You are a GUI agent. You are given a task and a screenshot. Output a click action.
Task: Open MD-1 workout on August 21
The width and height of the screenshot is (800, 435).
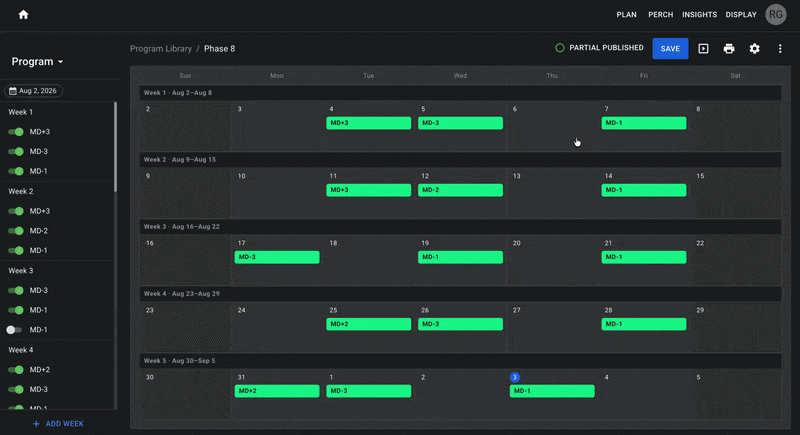[x=644, y=257]
